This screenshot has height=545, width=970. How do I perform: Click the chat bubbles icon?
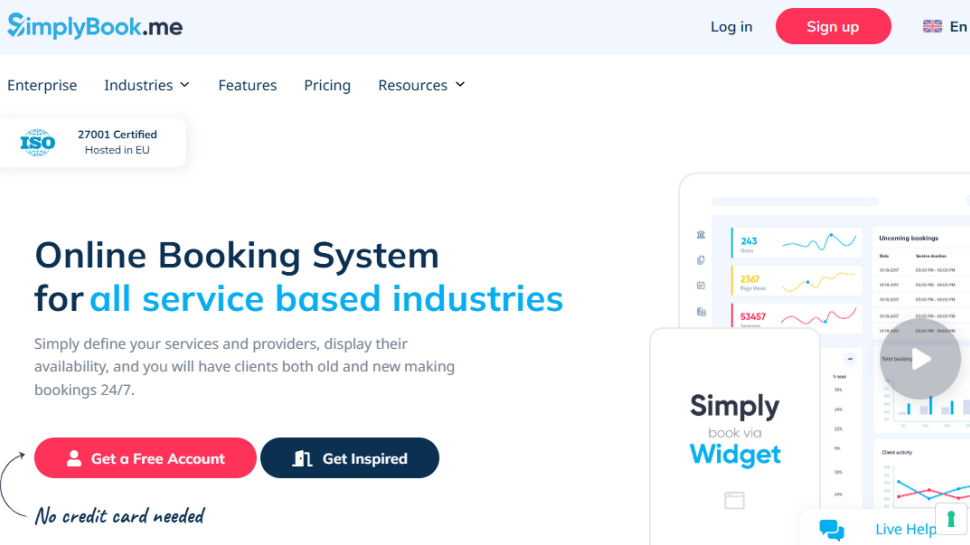coord(831,530)
